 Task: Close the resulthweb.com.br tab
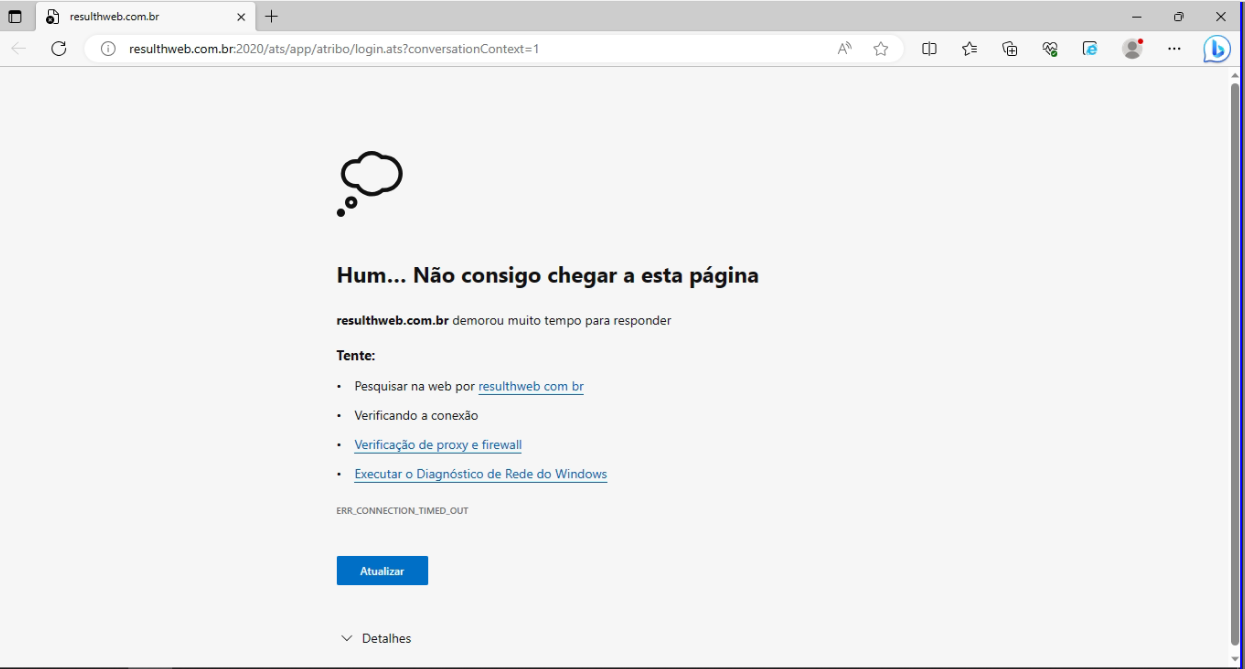(241, 17)
